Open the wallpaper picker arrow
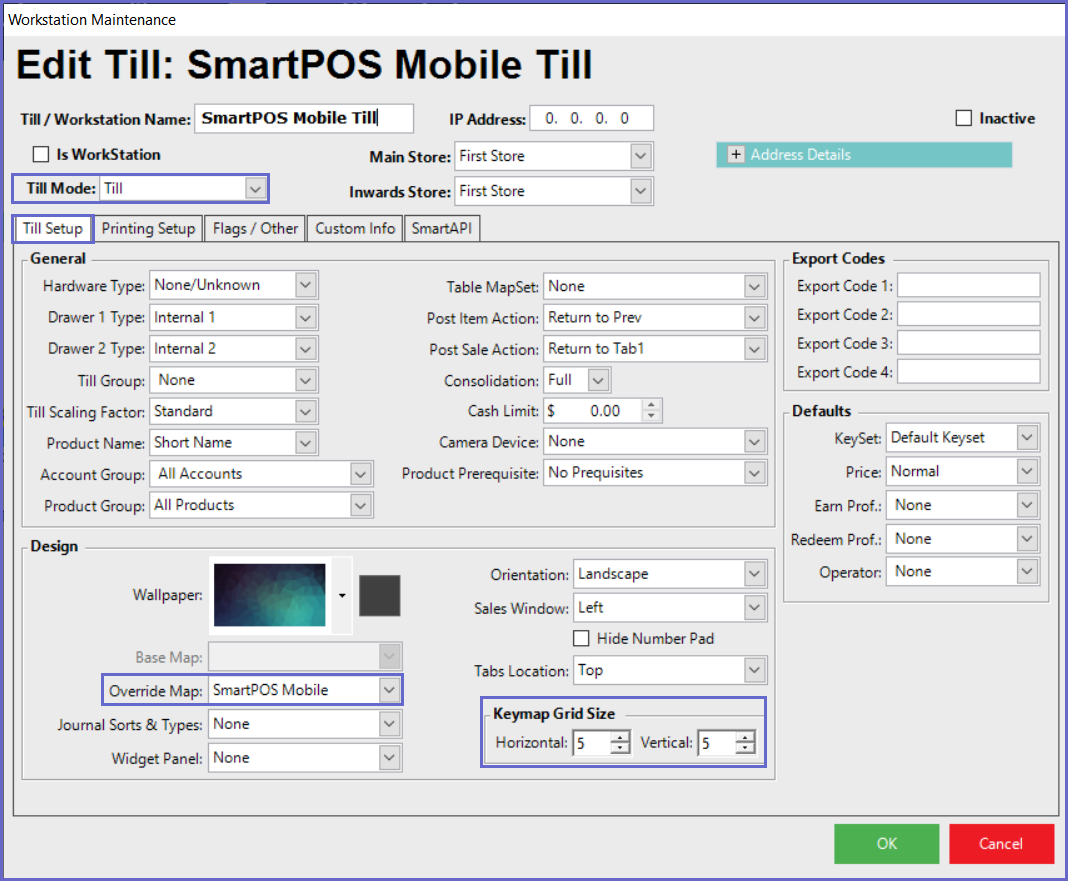1068x881 pixels. coord(342,596)
